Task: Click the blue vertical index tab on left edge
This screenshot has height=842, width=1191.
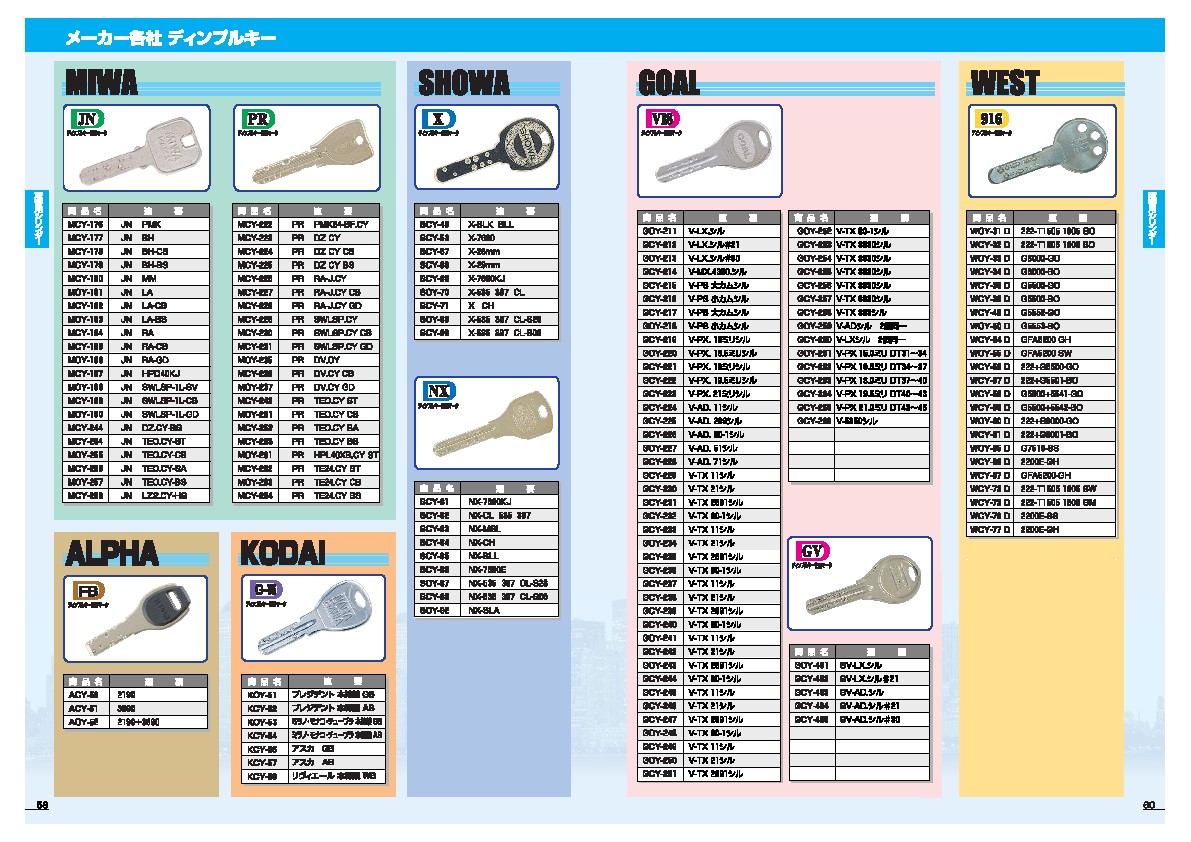Action: (x=37, y=219)
